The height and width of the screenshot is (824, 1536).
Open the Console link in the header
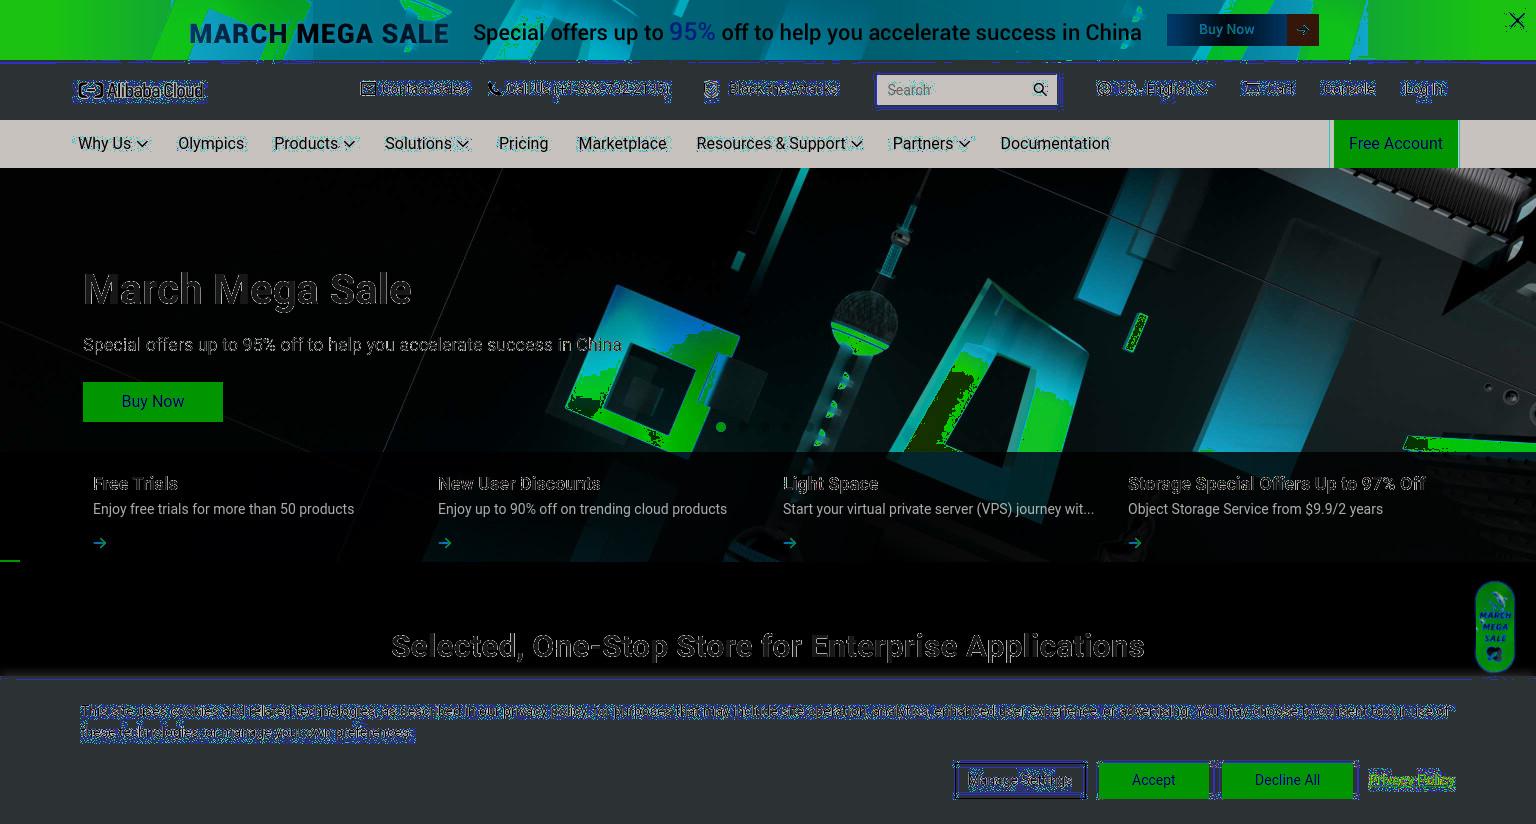[x=1348, y=89]
